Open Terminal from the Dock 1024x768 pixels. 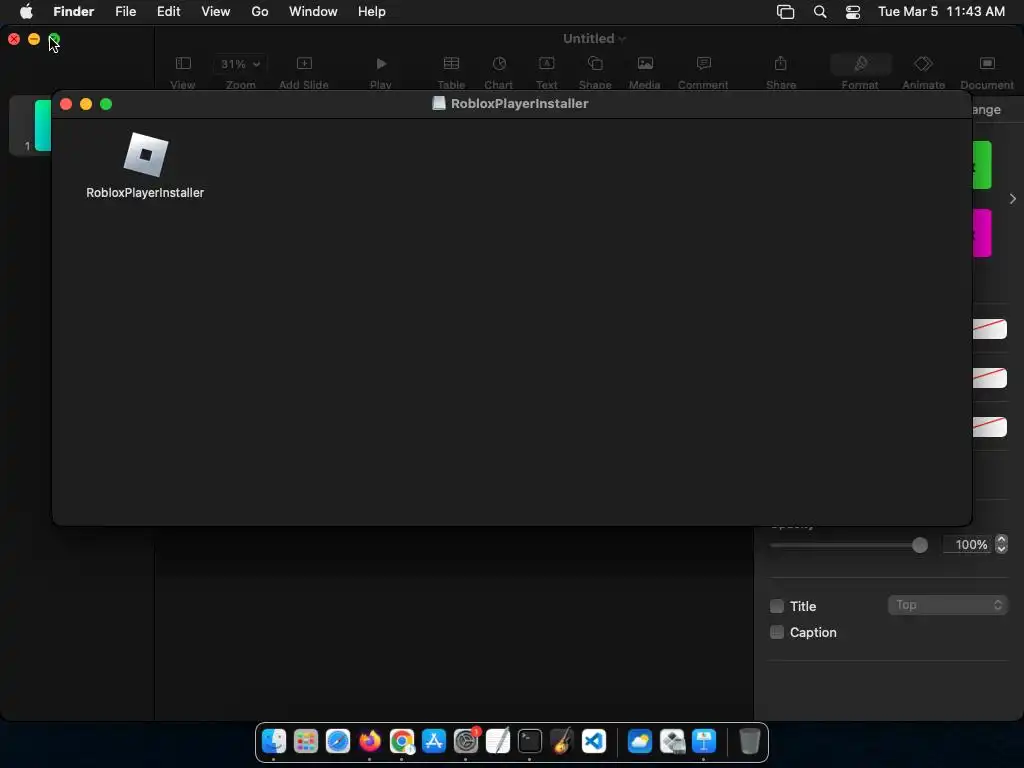(x=530, y=741)
